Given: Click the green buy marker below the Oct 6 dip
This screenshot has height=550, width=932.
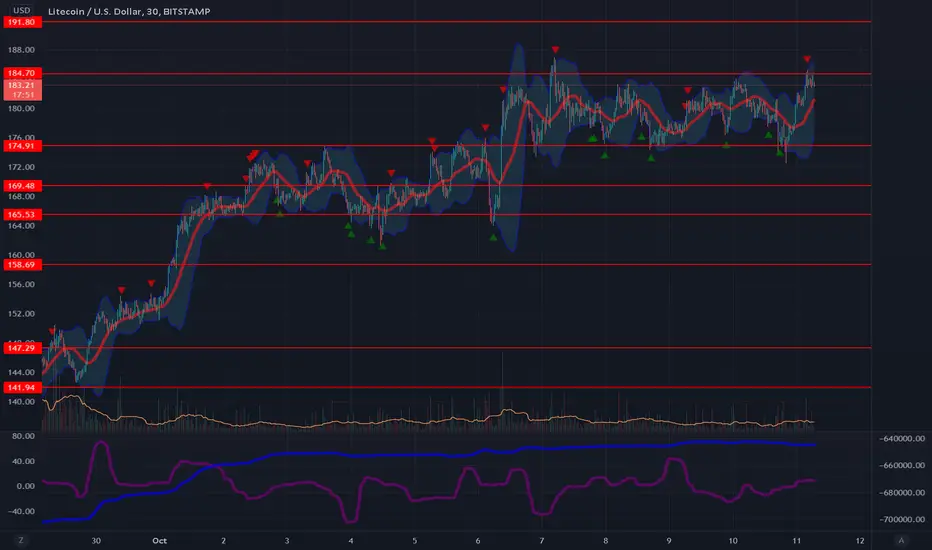Looking at the screenshot, I should 493,237.
